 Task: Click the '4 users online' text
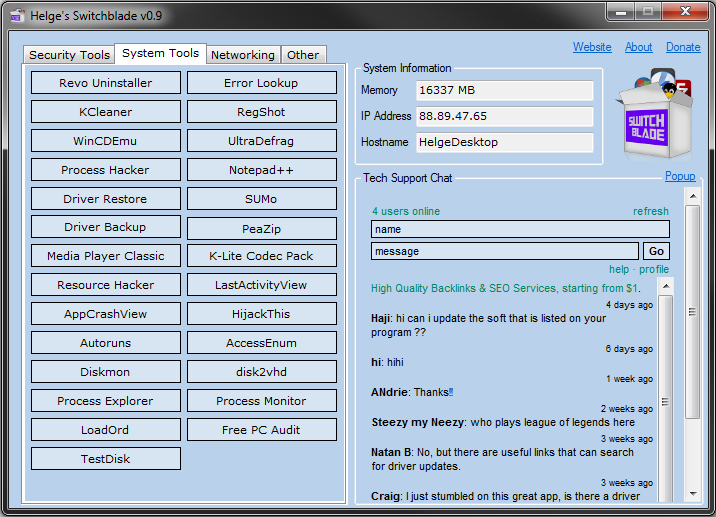click(x=406, y=211)
